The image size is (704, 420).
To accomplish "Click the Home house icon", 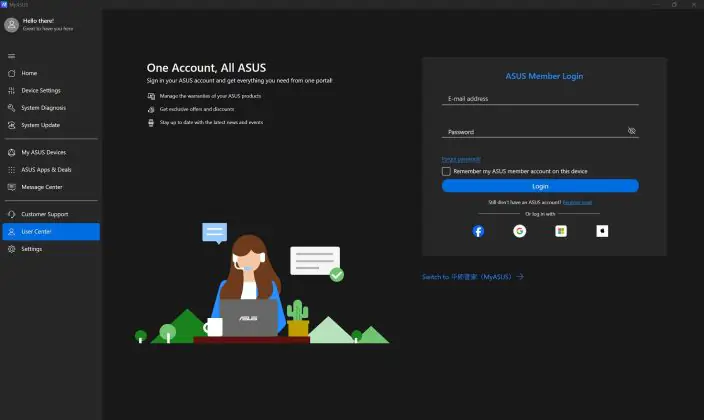I will coord(12,73).
